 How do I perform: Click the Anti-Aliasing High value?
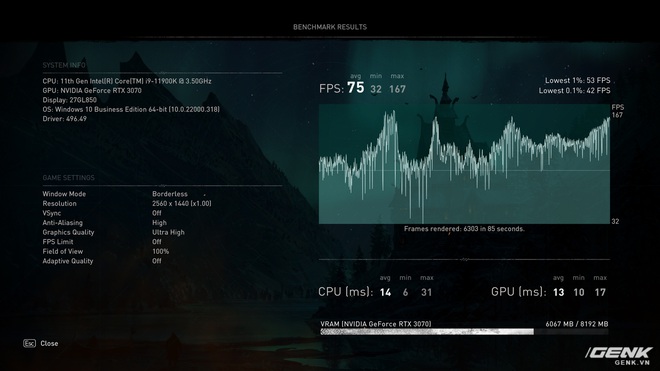pos(160,223)
